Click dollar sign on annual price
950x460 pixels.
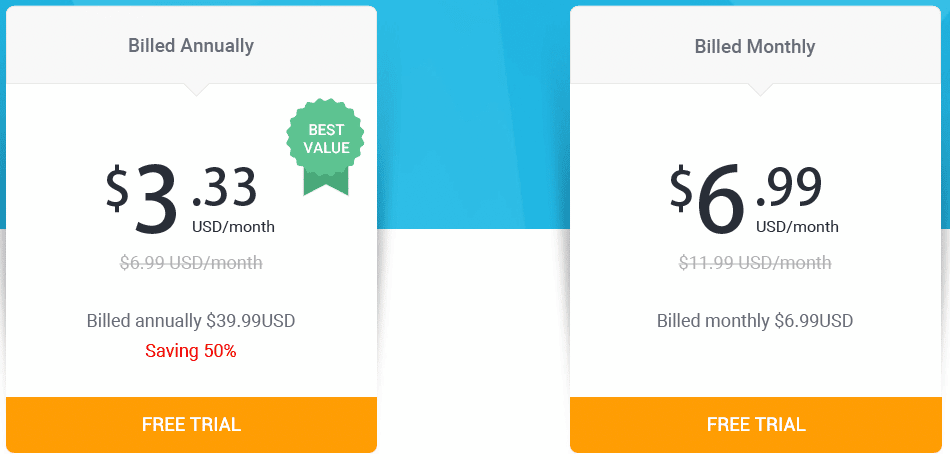[x=118, y=188]
